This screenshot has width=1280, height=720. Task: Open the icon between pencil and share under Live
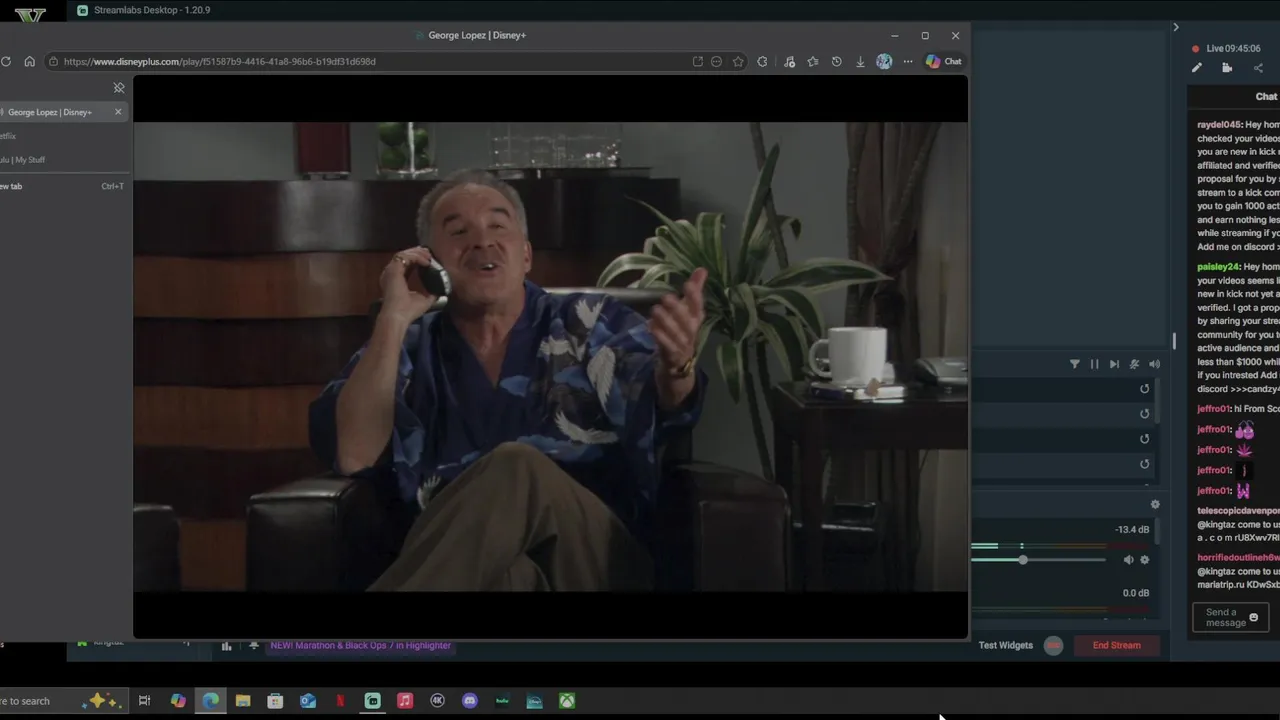tap(1227, 68)
